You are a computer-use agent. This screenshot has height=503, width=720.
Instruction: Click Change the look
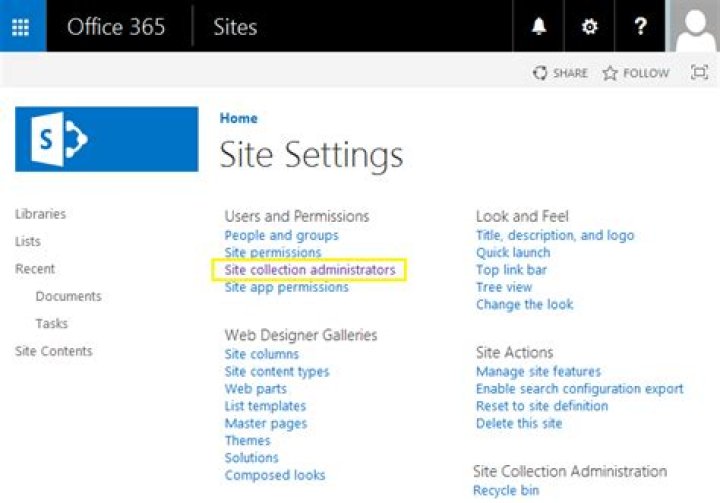525,305
